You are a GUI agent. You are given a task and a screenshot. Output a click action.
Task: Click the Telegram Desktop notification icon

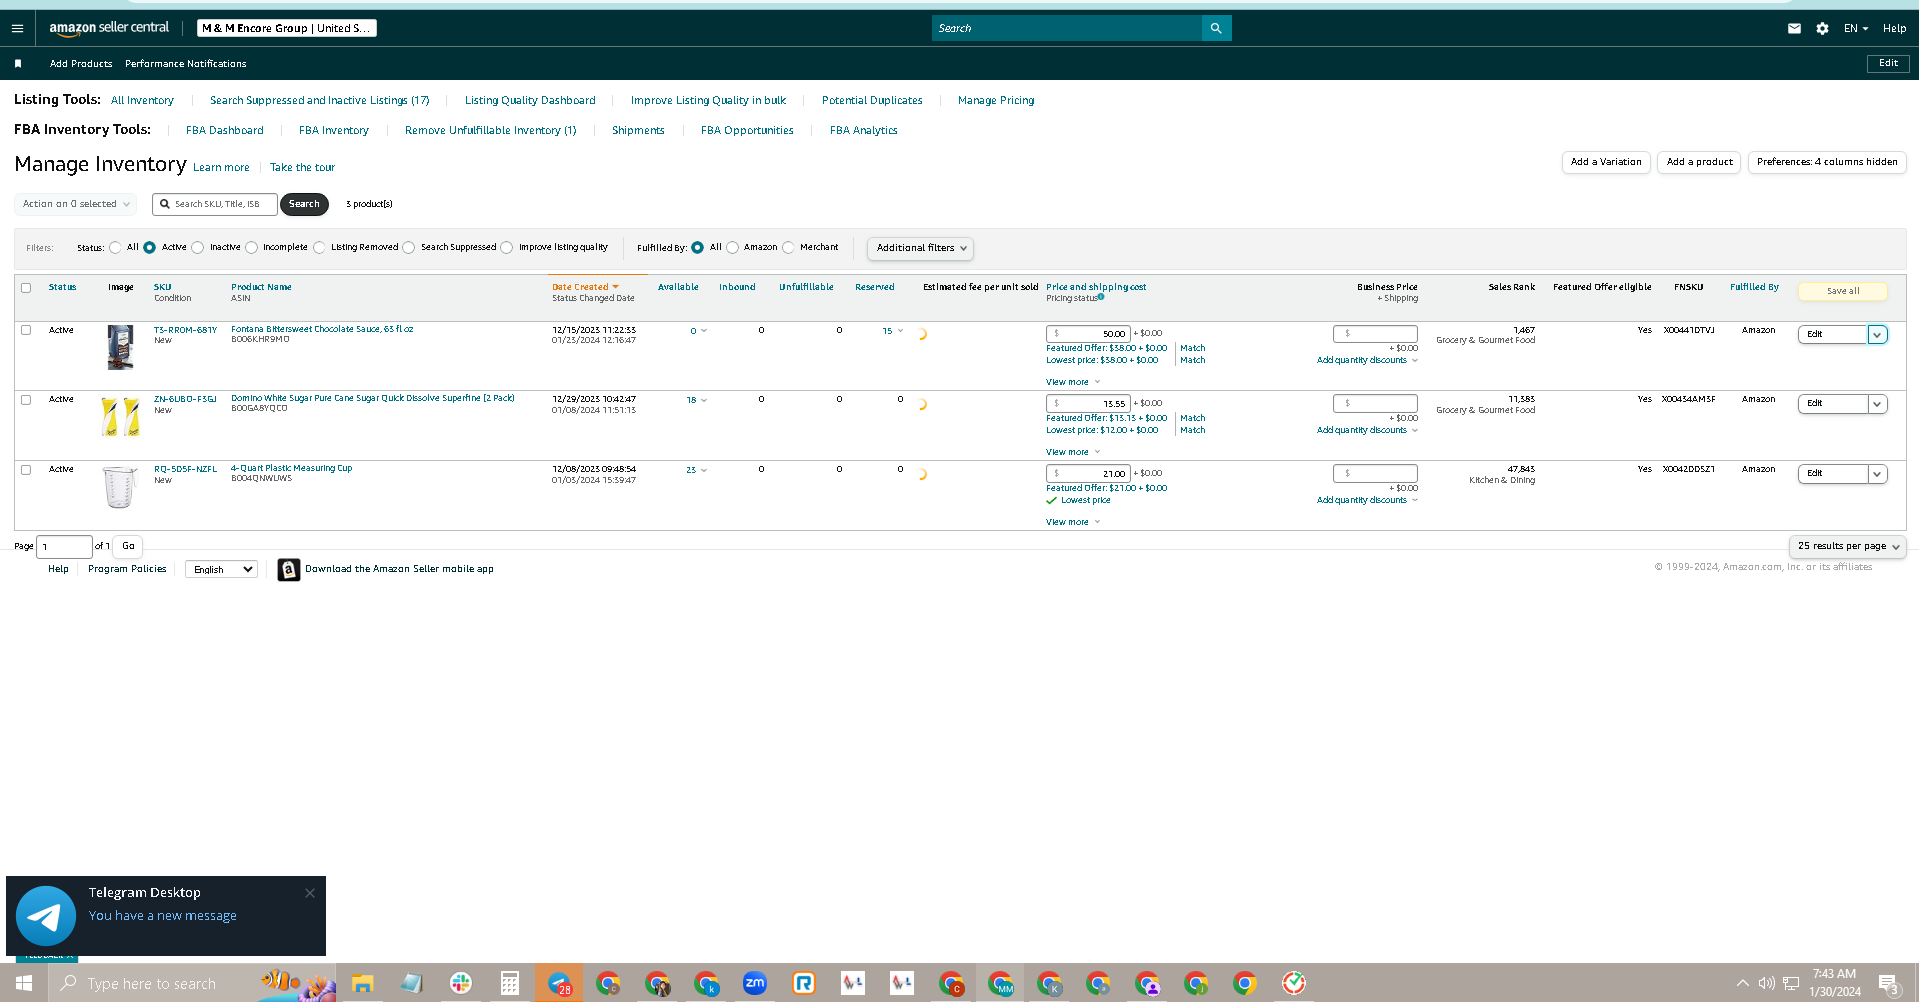46,915
